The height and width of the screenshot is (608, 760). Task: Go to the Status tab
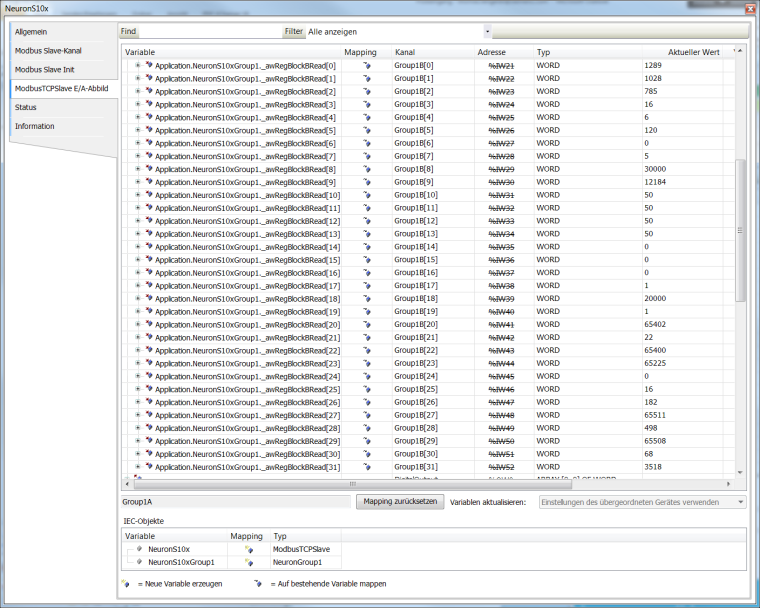26,107
